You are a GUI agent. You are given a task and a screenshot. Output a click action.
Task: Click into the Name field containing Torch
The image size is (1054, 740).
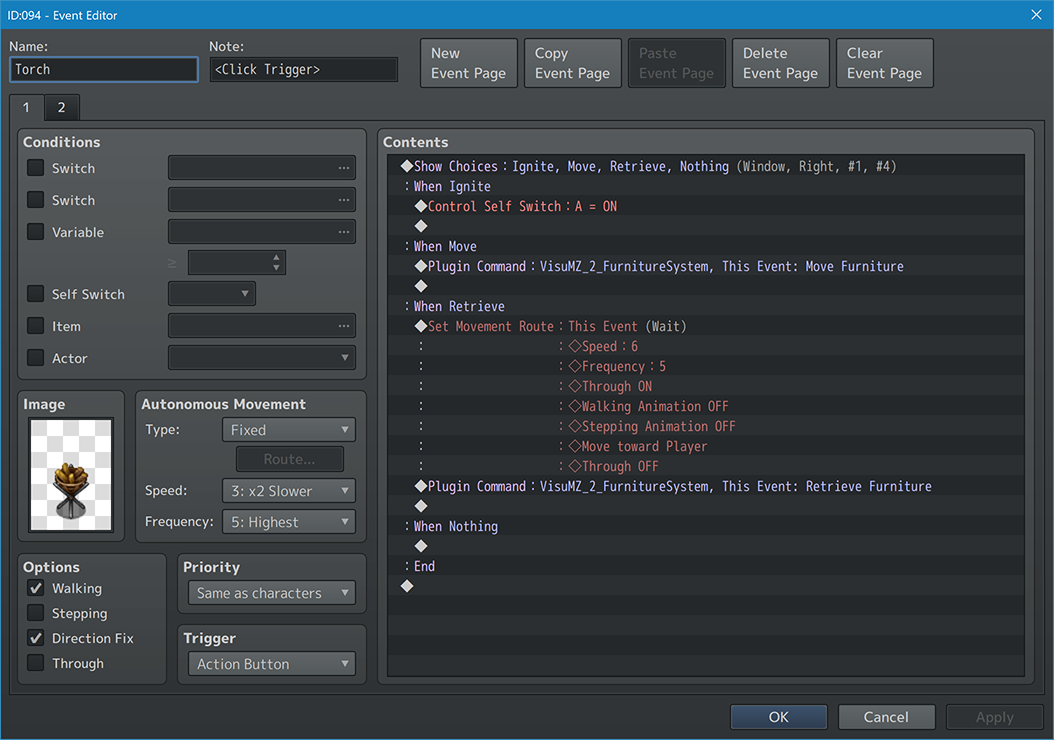coord(104,69)
